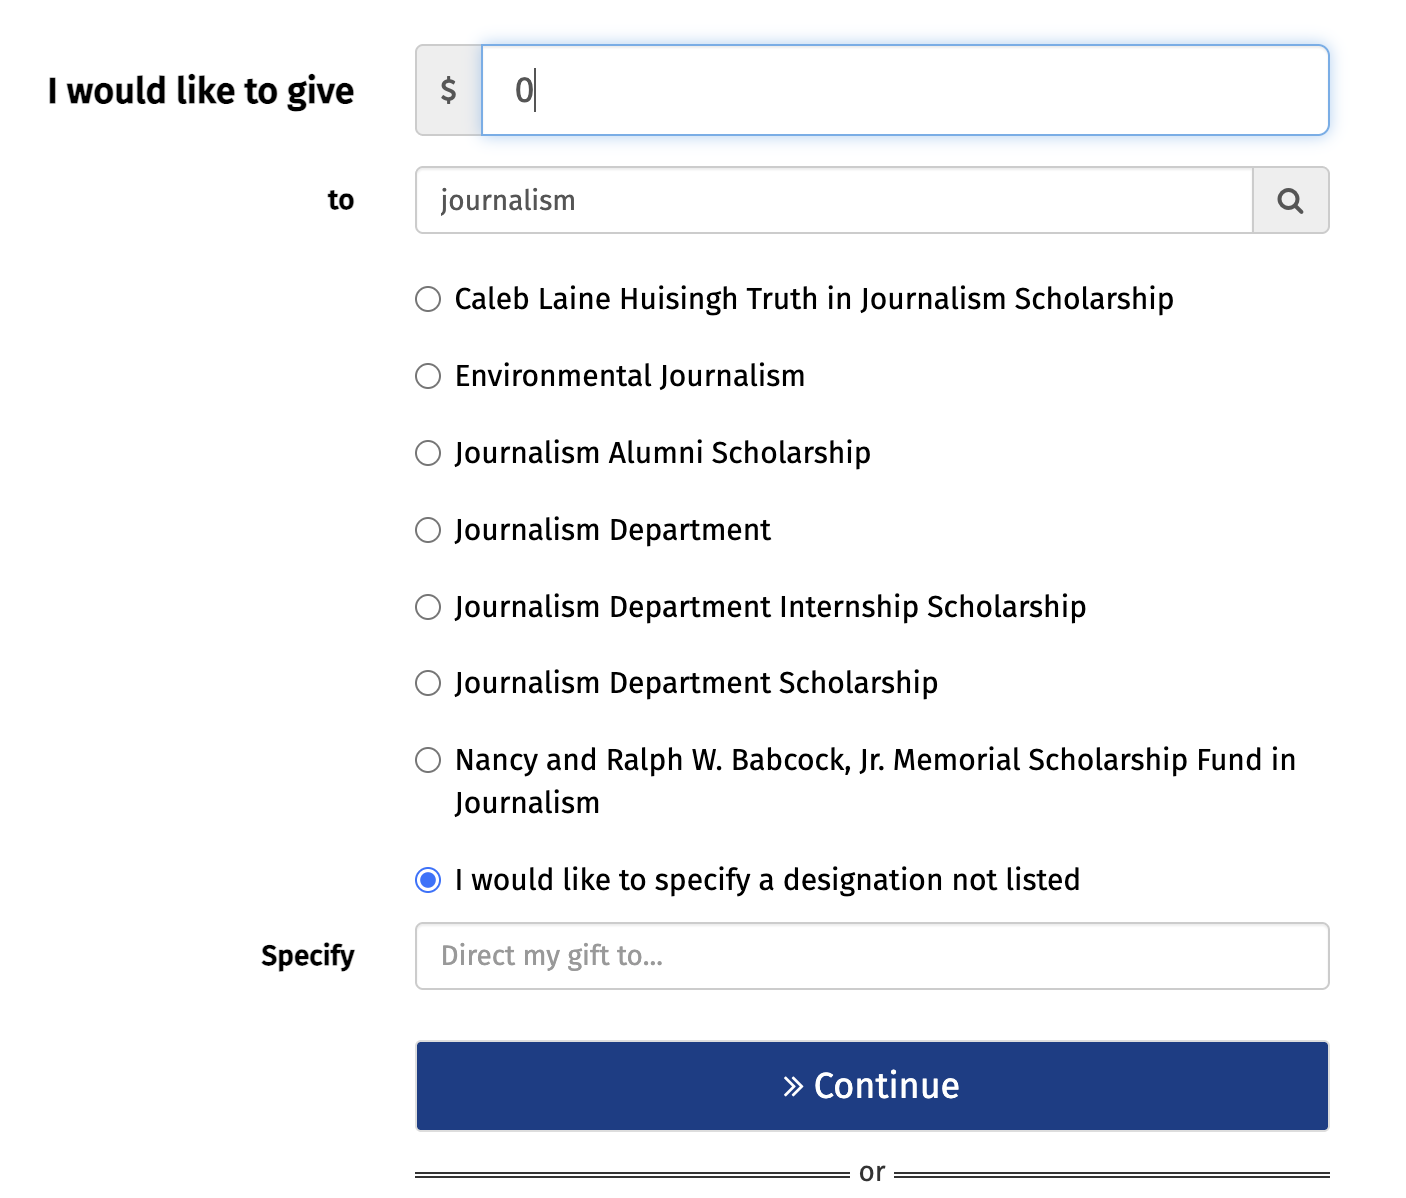Select Journalism Department Internship Scholarship
Image resolution: width=1406 pixels, height=1198 pixels.
427,607
